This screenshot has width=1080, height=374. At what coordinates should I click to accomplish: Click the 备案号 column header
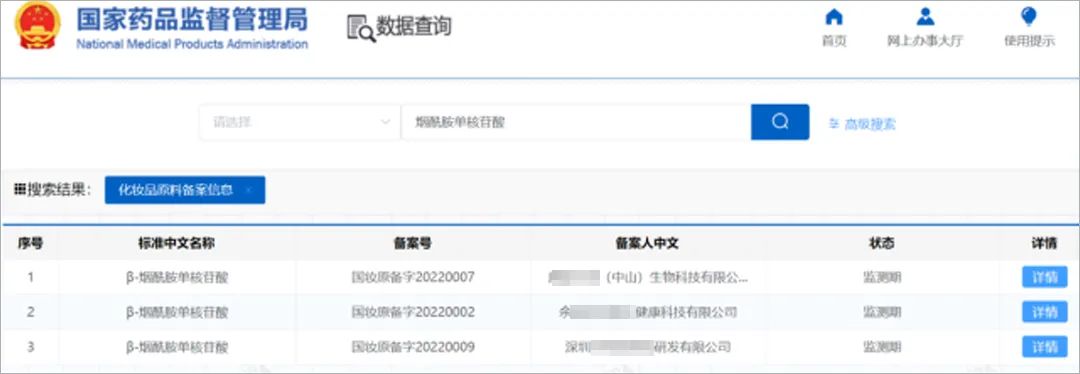pyautogui.click(x=413, y=243)
